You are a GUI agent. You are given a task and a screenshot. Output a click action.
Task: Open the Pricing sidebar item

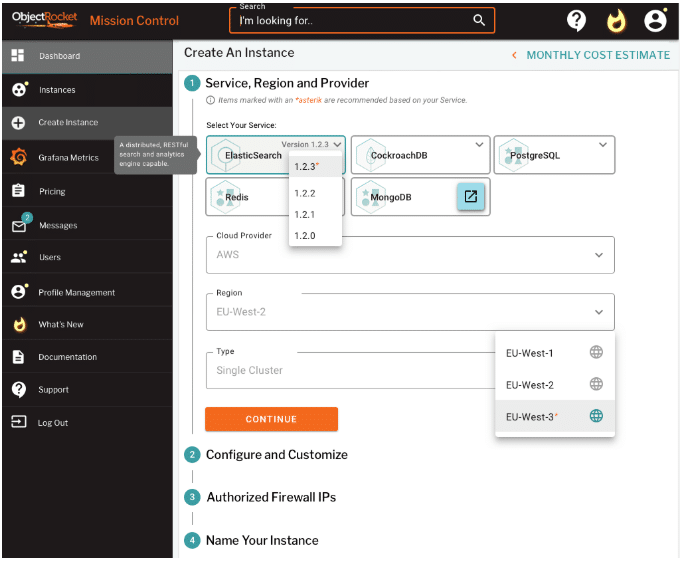(87, 191)
